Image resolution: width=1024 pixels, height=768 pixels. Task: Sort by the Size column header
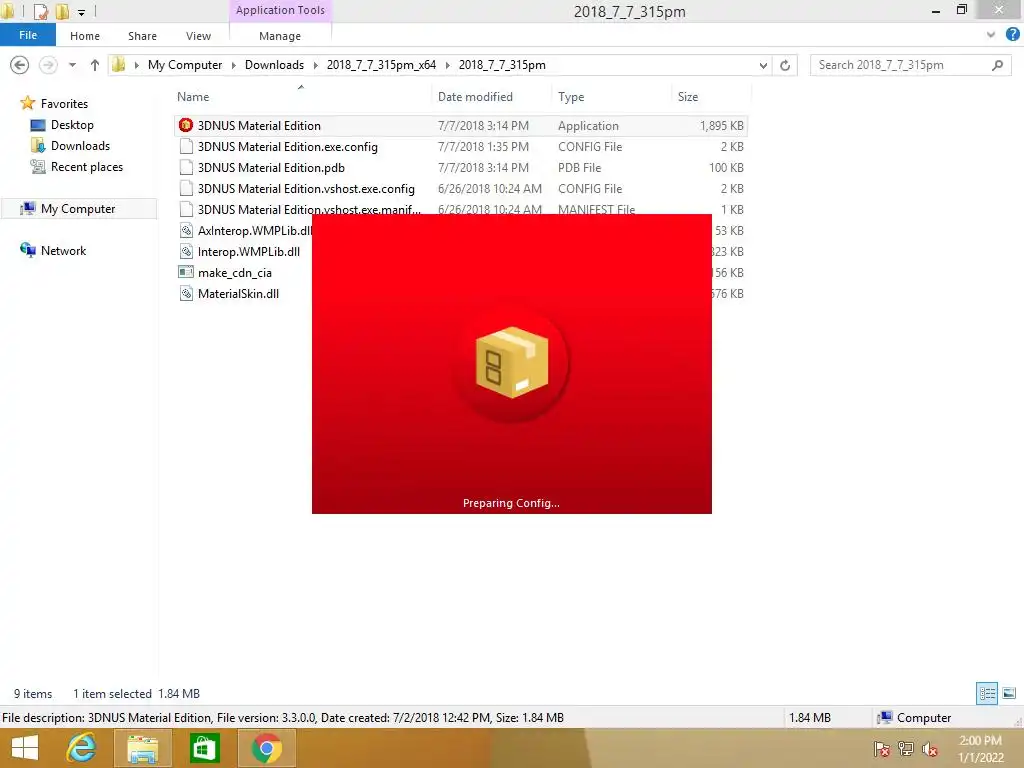(688, 97)
